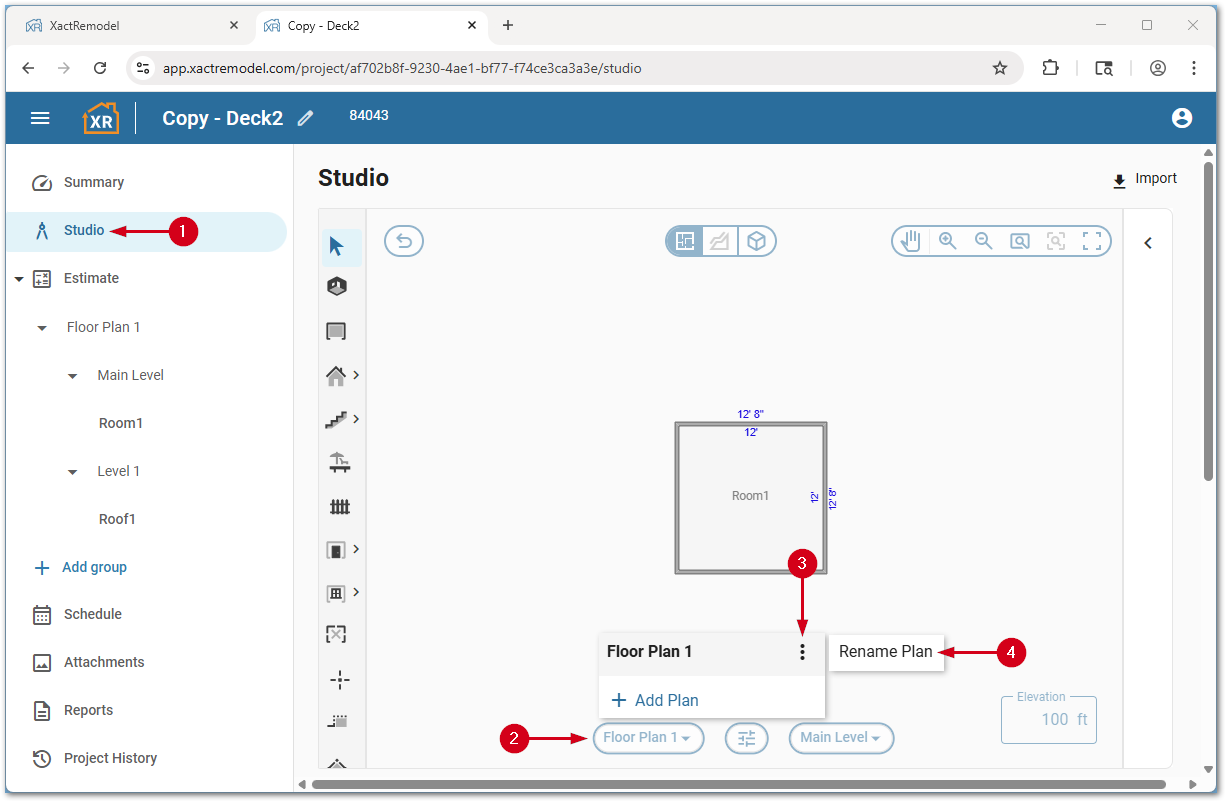Open Studio in the sidebar

point(84,231)
